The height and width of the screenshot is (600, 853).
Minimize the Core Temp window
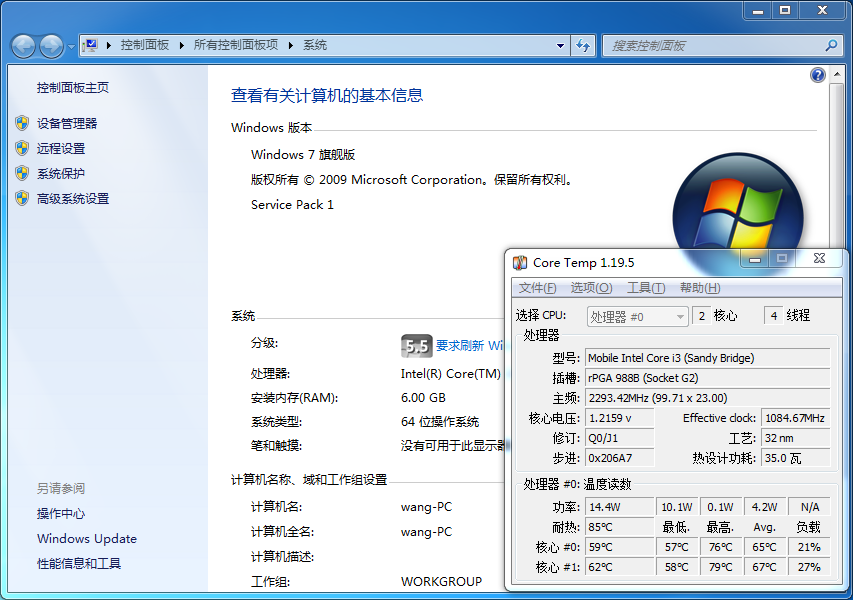[755, 259]
